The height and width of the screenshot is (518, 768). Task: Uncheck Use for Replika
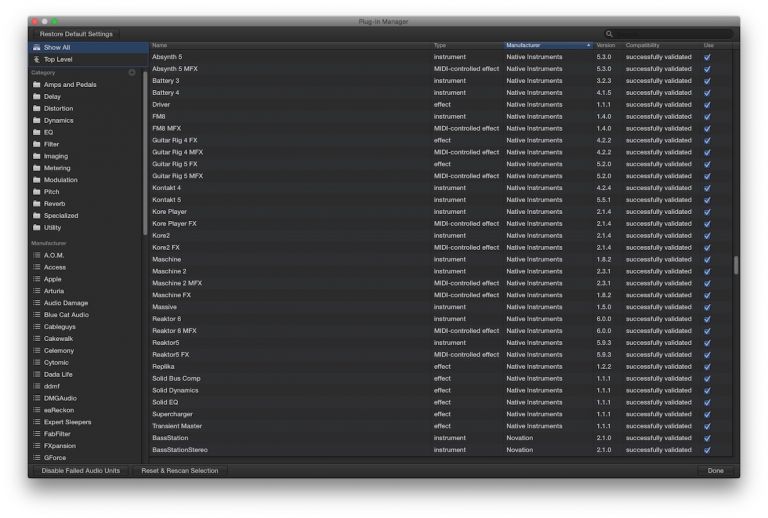tap(707, 366)
